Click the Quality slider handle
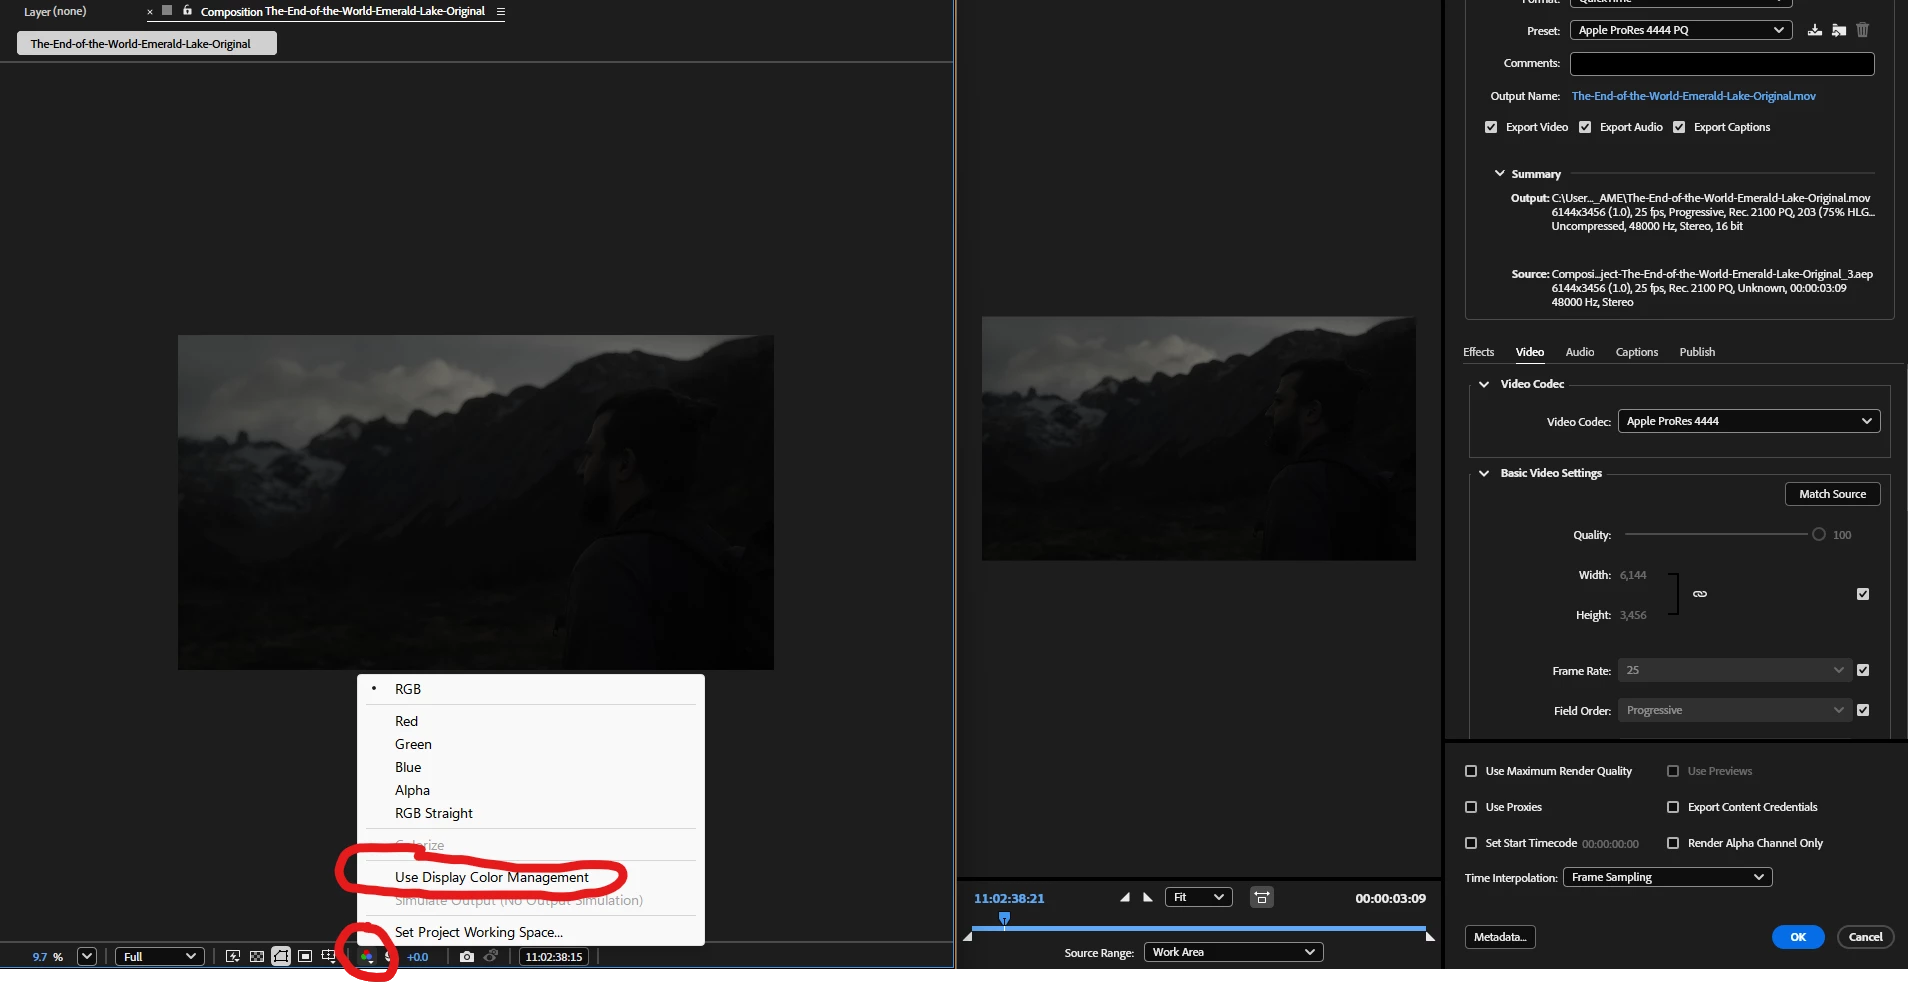 point(1819,534)
